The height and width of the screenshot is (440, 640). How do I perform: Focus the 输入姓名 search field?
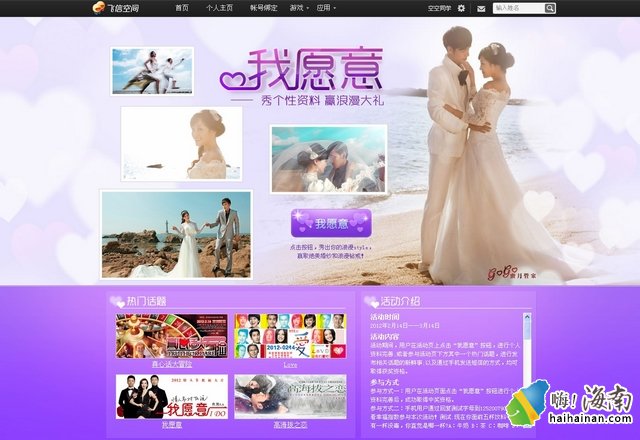[x=519, y=8]
